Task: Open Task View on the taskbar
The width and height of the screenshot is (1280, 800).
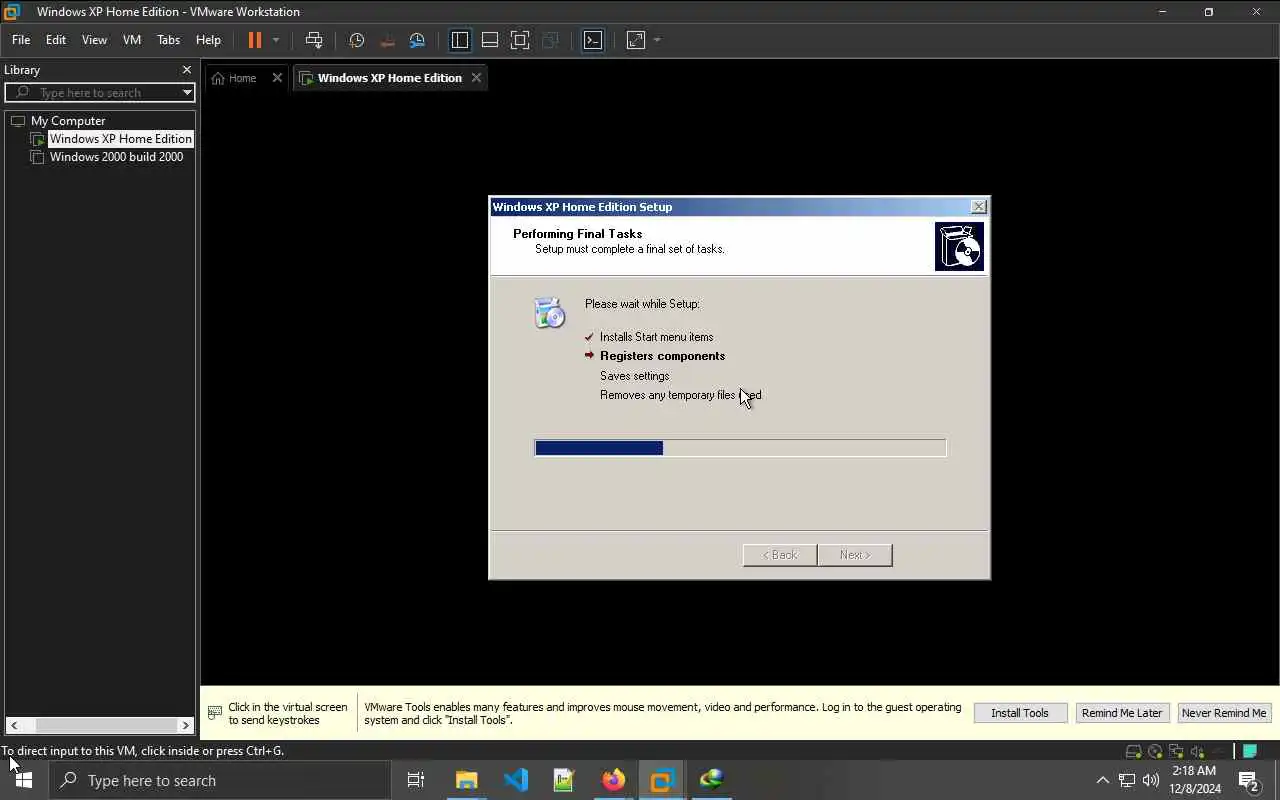Action: click(416, 780)
